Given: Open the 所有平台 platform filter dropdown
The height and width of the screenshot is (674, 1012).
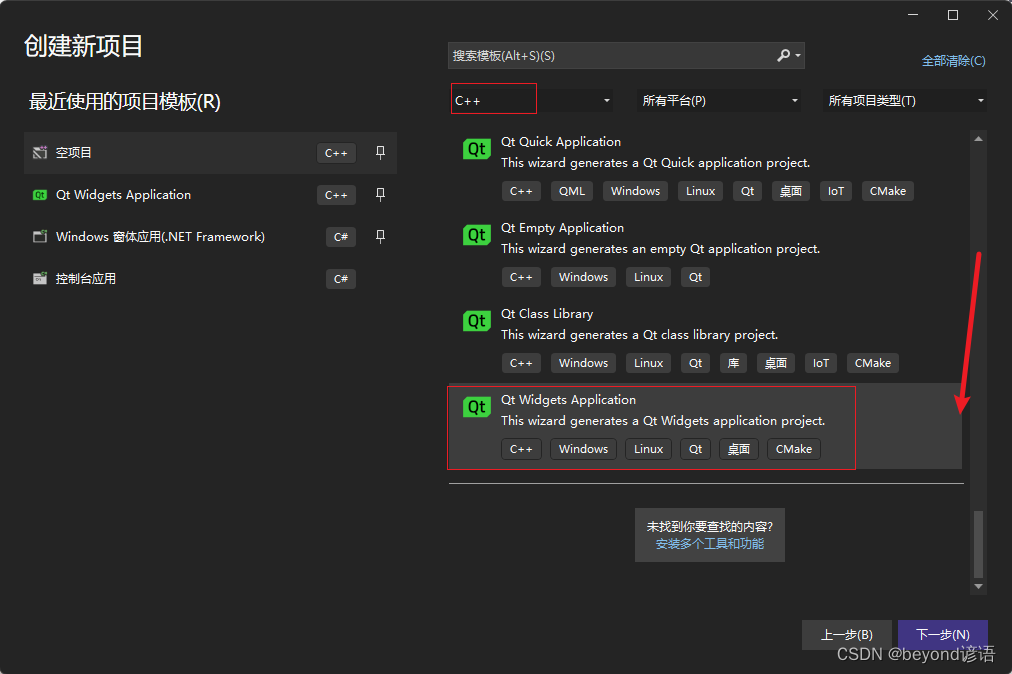Looking at the screenshot, I should pos(718,101).
